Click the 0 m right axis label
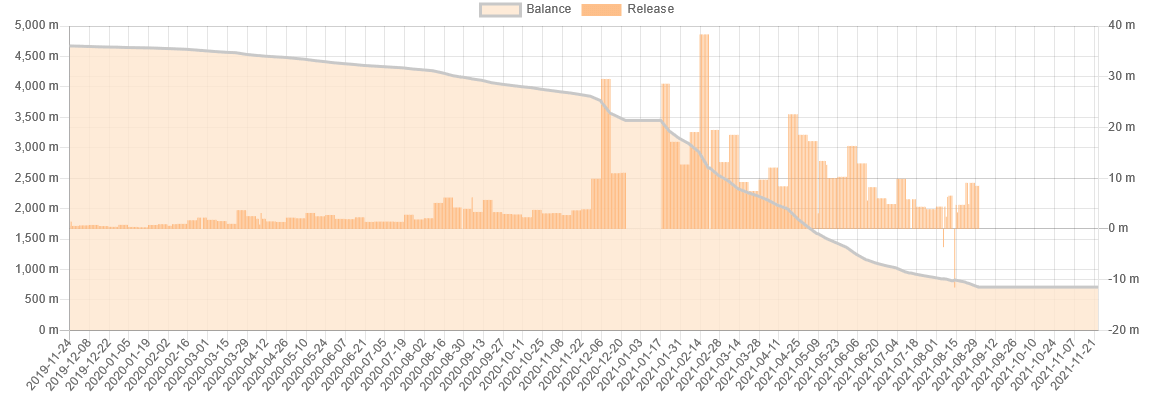Viewport: 1154px width, 413px height. tap(1117, 228)
